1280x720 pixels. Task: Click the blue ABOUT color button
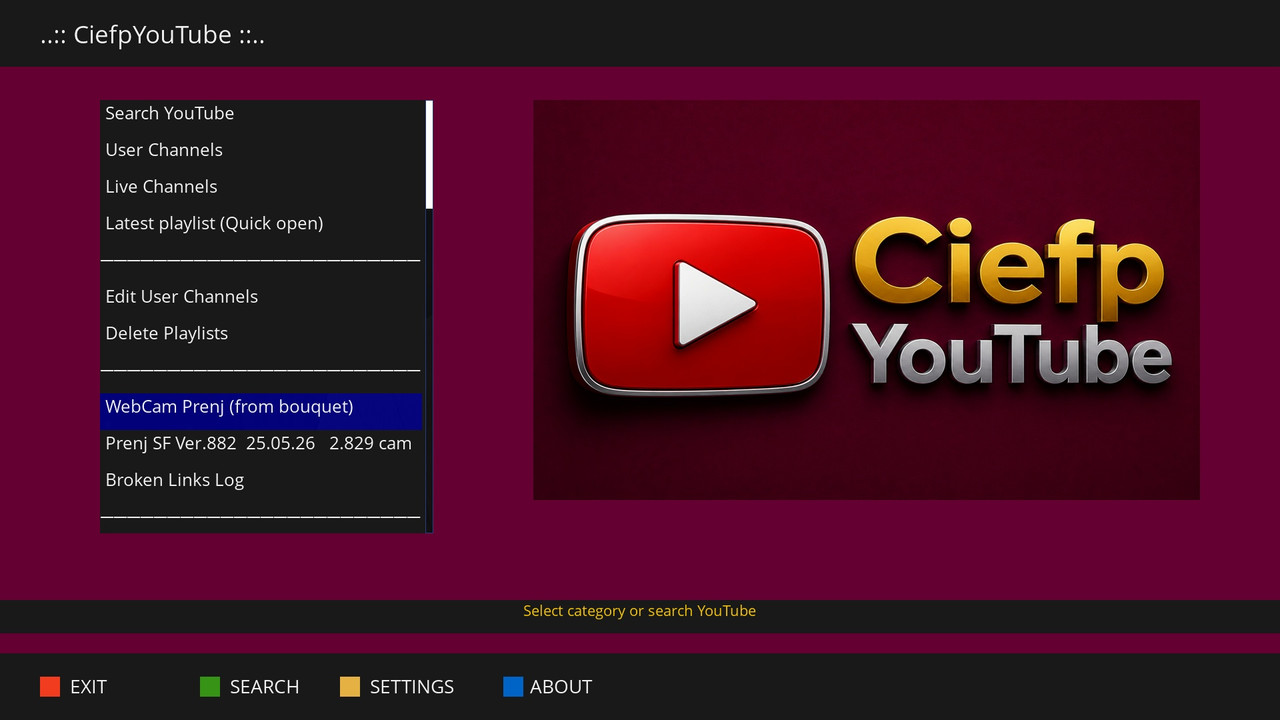(513, 686)
